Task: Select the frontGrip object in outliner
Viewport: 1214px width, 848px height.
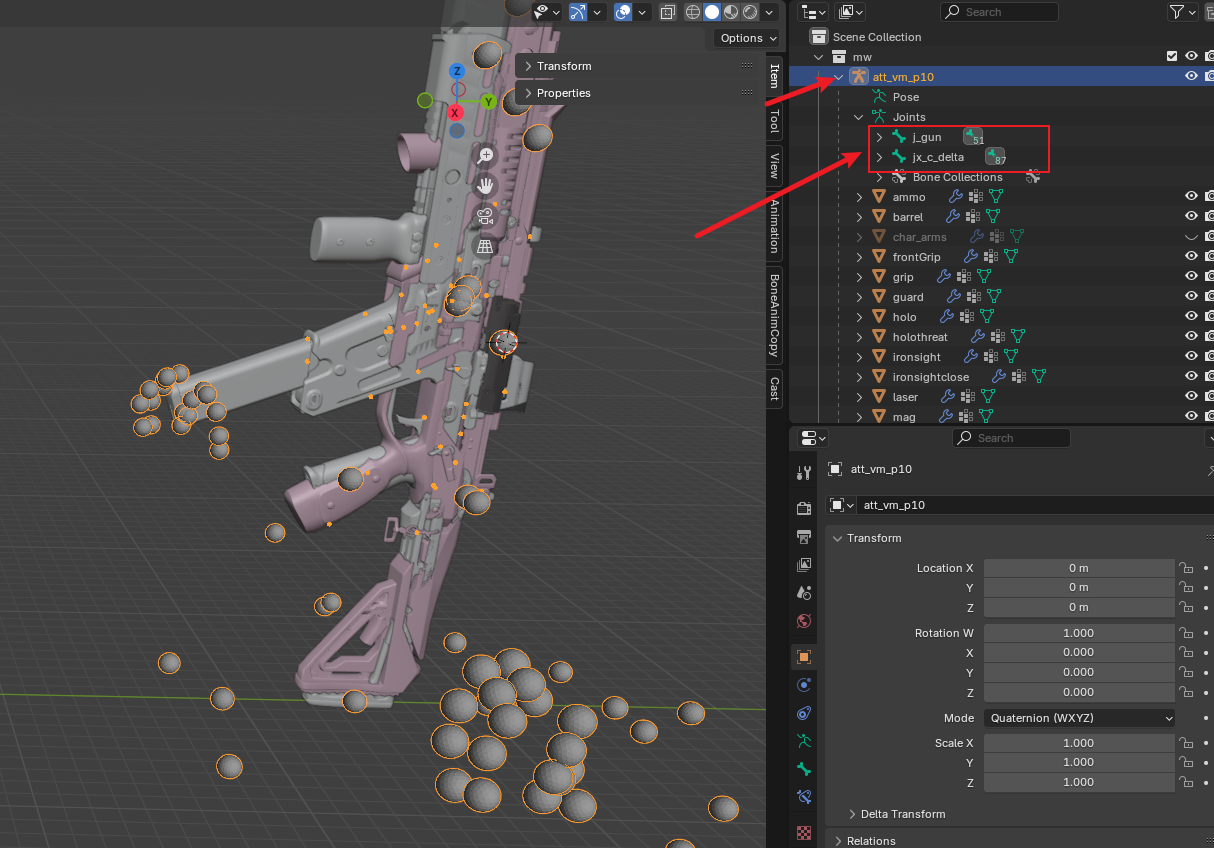Action: (916, 257)
